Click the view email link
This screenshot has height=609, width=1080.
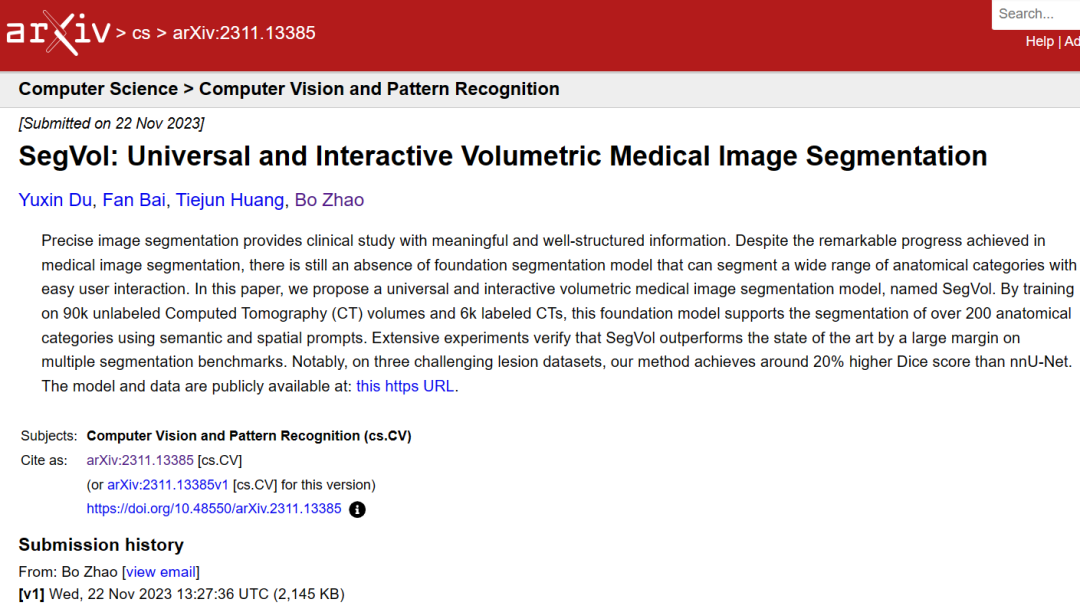coord(160,572)
